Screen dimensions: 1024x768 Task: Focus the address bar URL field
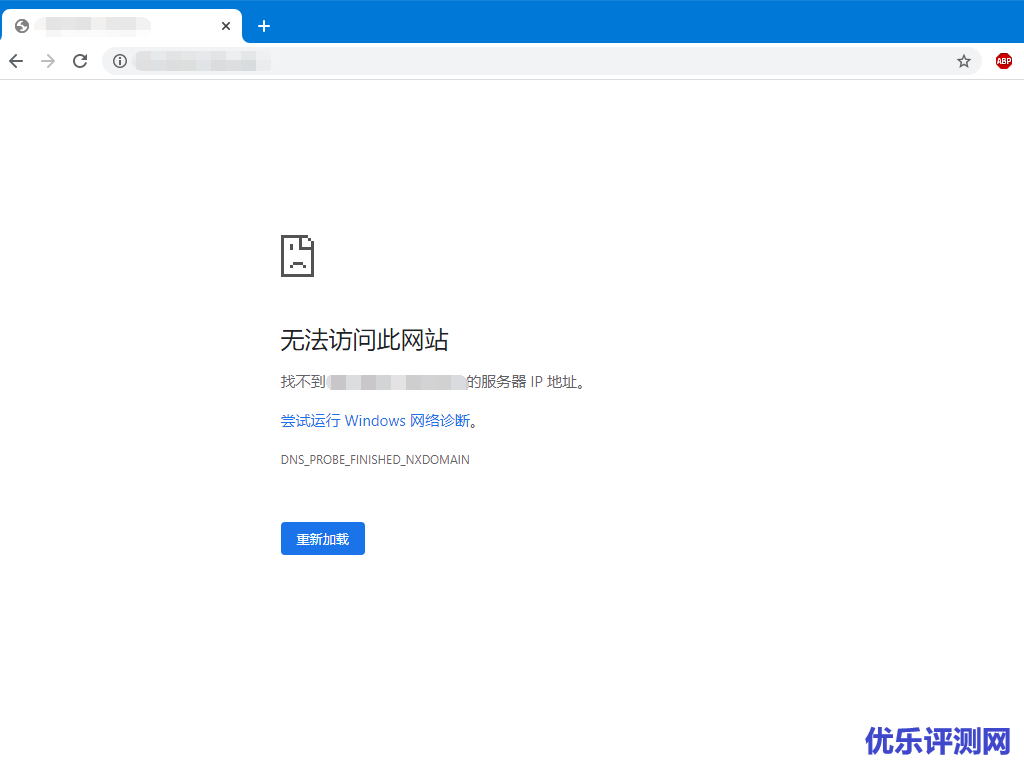coord(540,61)
